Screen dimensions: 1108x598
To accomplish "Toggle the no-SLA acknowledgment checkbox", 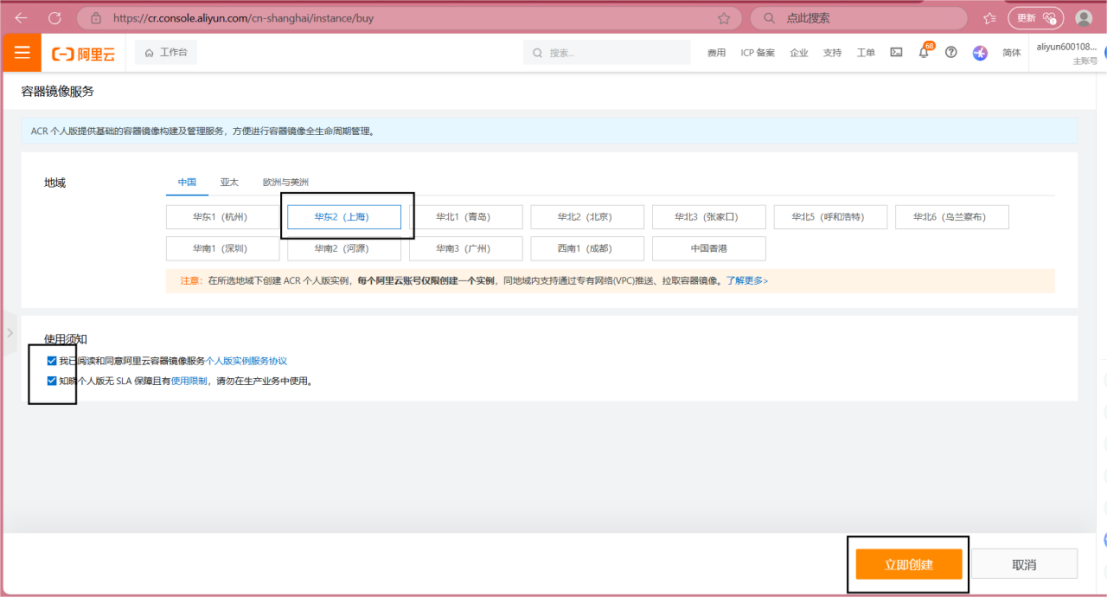I will click(52, 381).
